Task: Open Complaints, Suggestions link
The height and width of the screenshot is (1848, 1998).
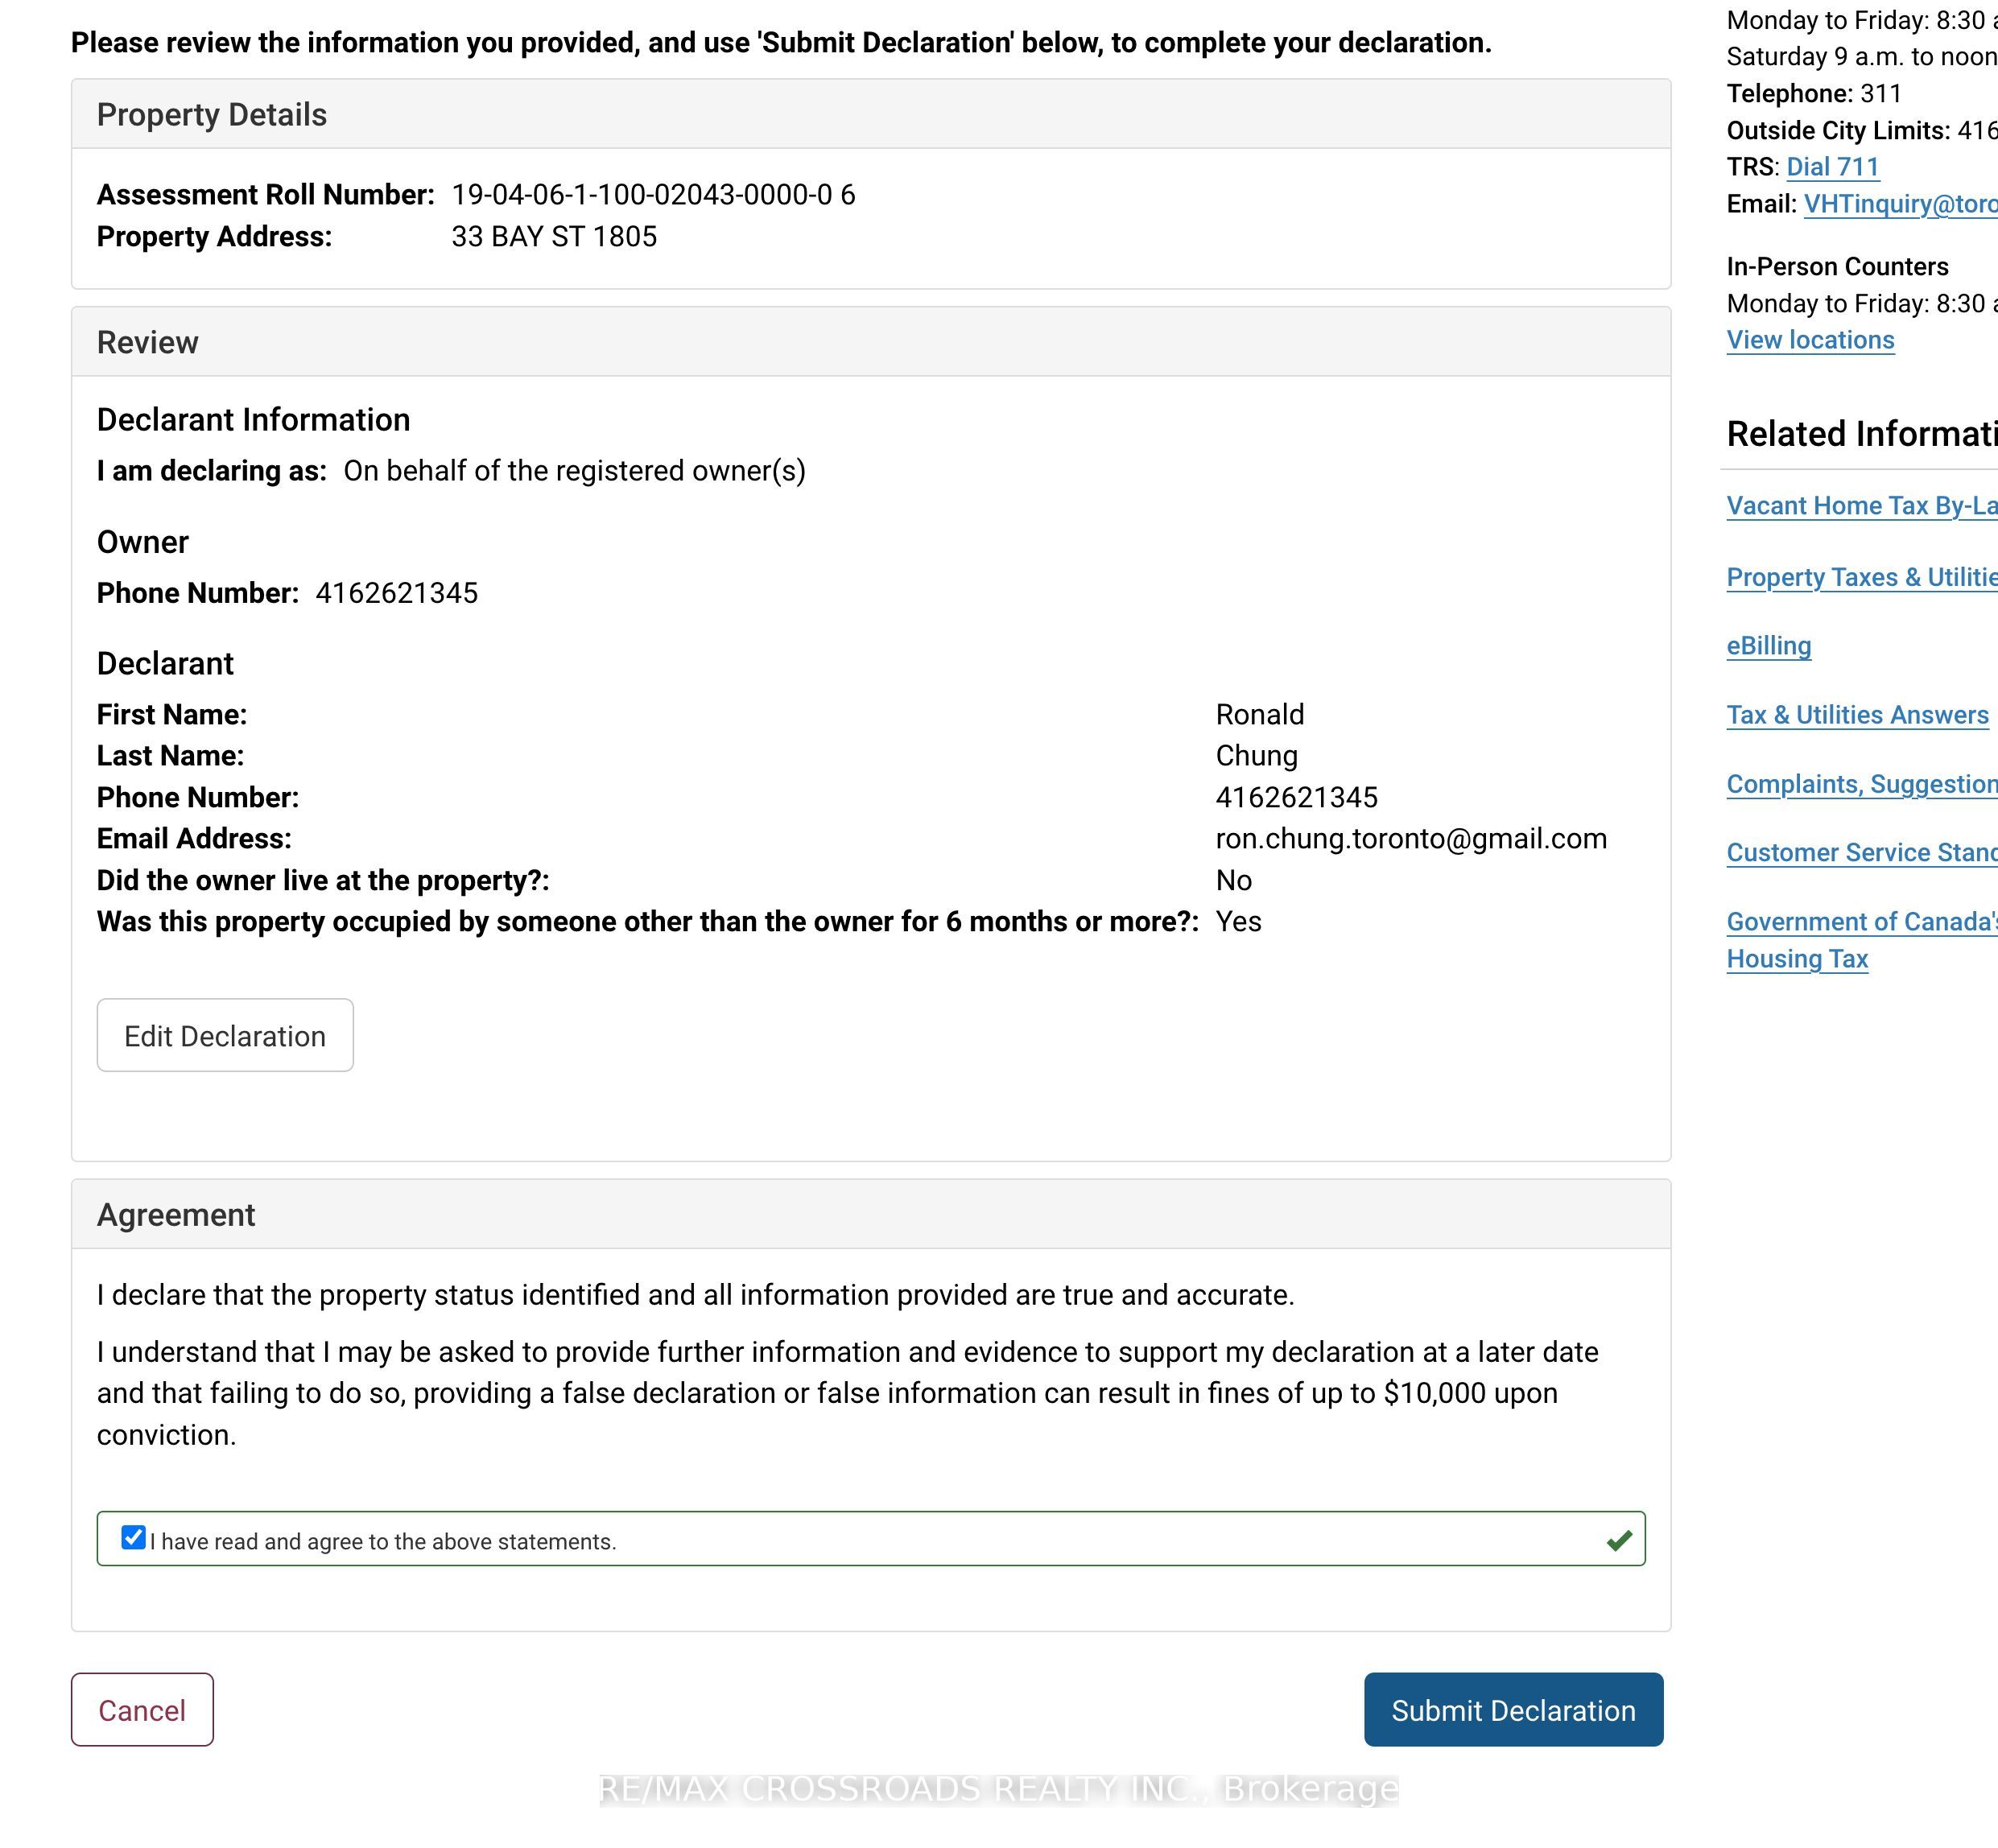Action: coord(1862,784)
